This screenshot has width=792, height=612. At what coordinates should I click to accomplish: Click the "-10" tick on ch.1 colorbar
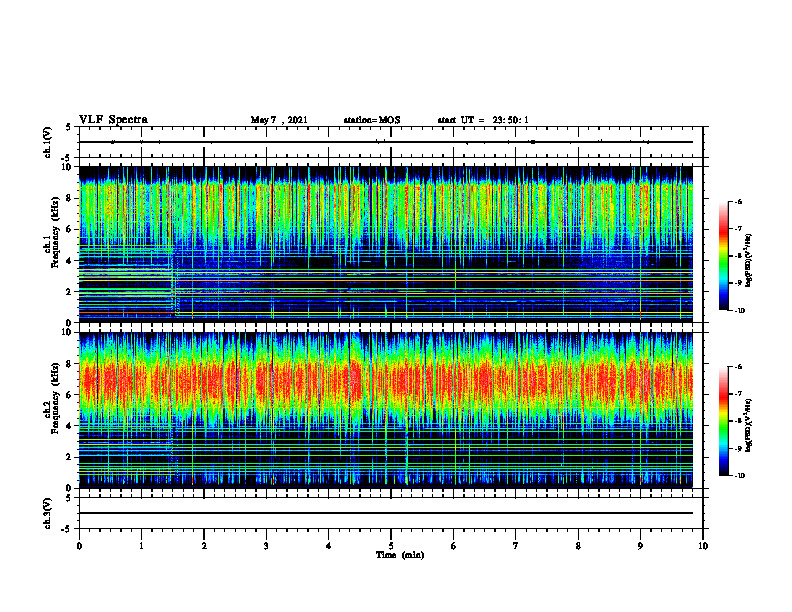point(740,311)
